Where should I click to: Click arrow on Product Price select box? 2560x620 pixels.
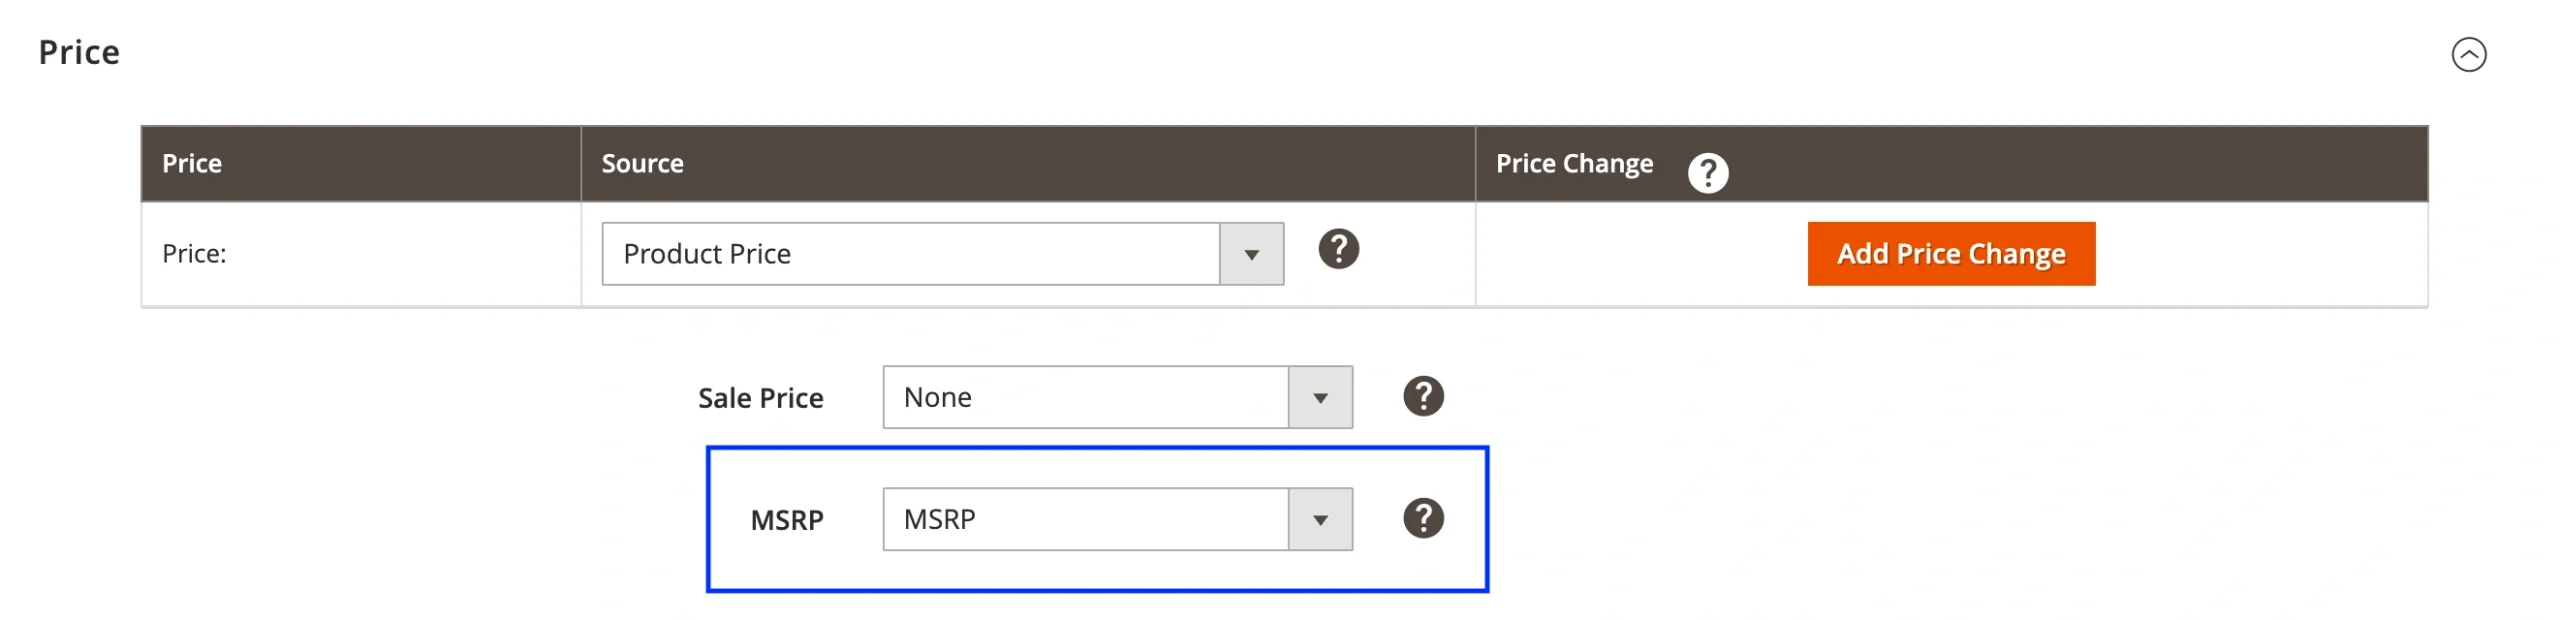1250,254
